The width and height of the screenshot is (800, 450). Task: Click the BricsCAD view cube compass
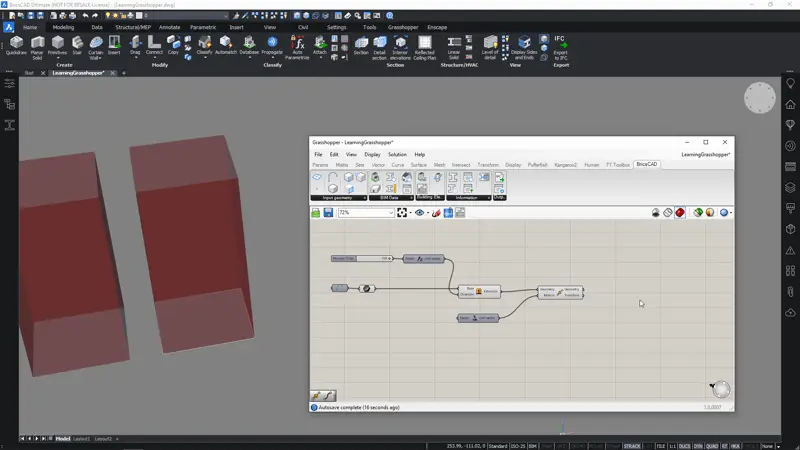pyautogui.click(x=760, y=98)
